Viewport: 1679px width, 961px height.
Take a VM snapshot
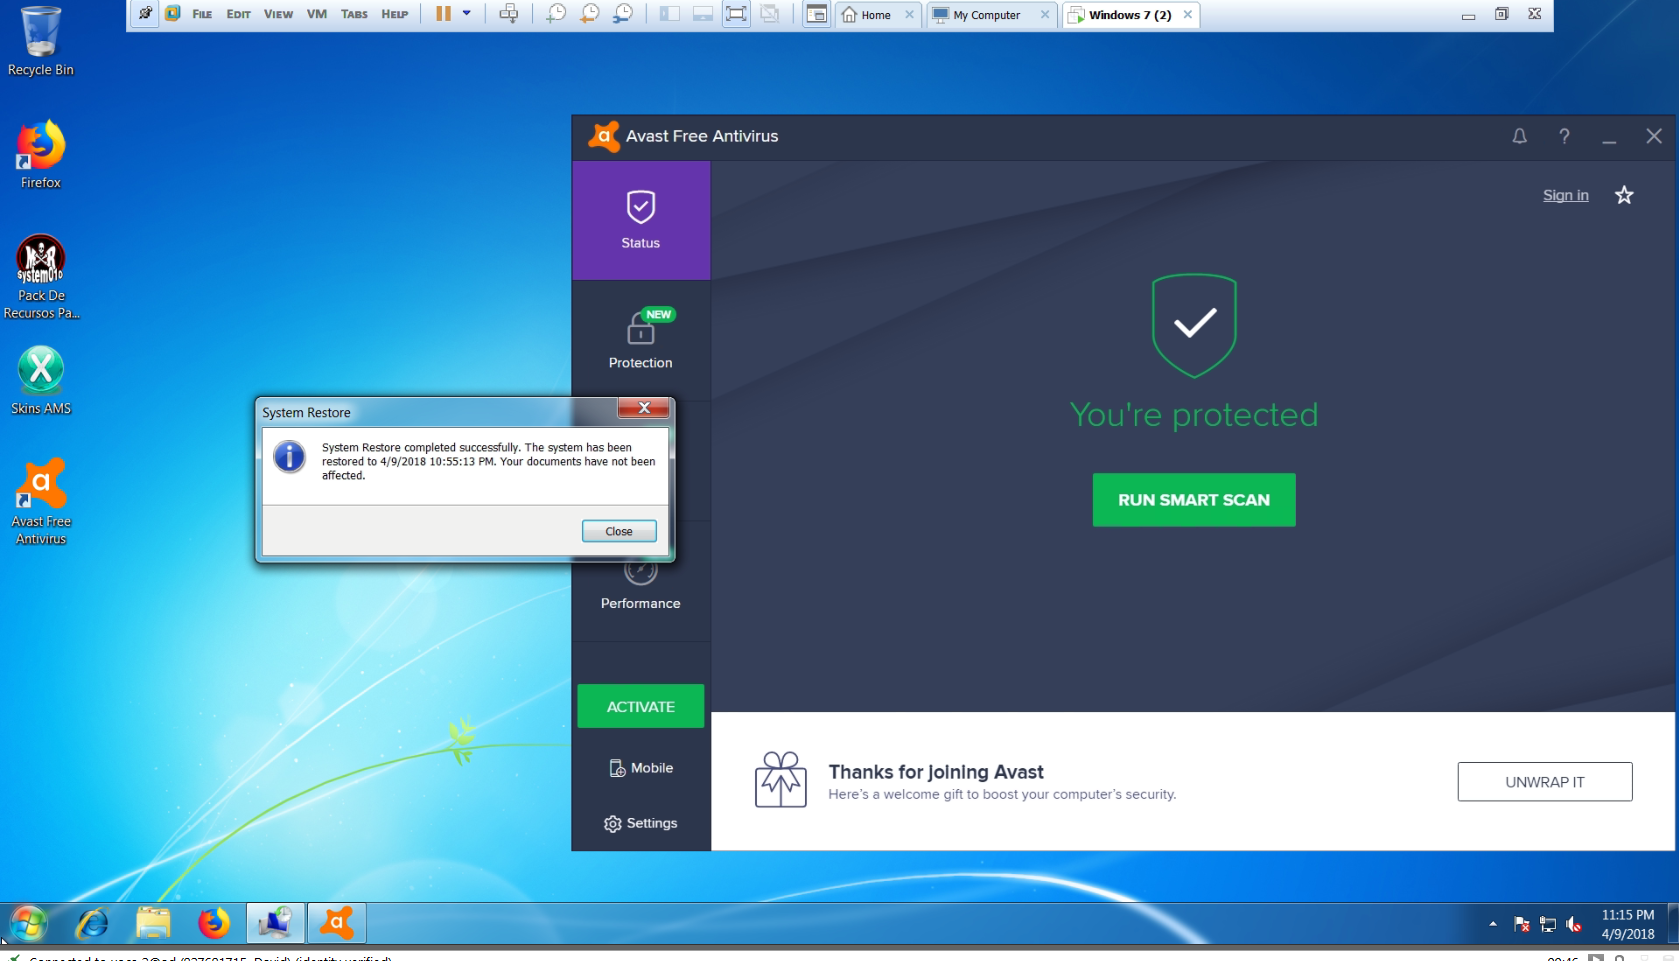coord(556,14)
